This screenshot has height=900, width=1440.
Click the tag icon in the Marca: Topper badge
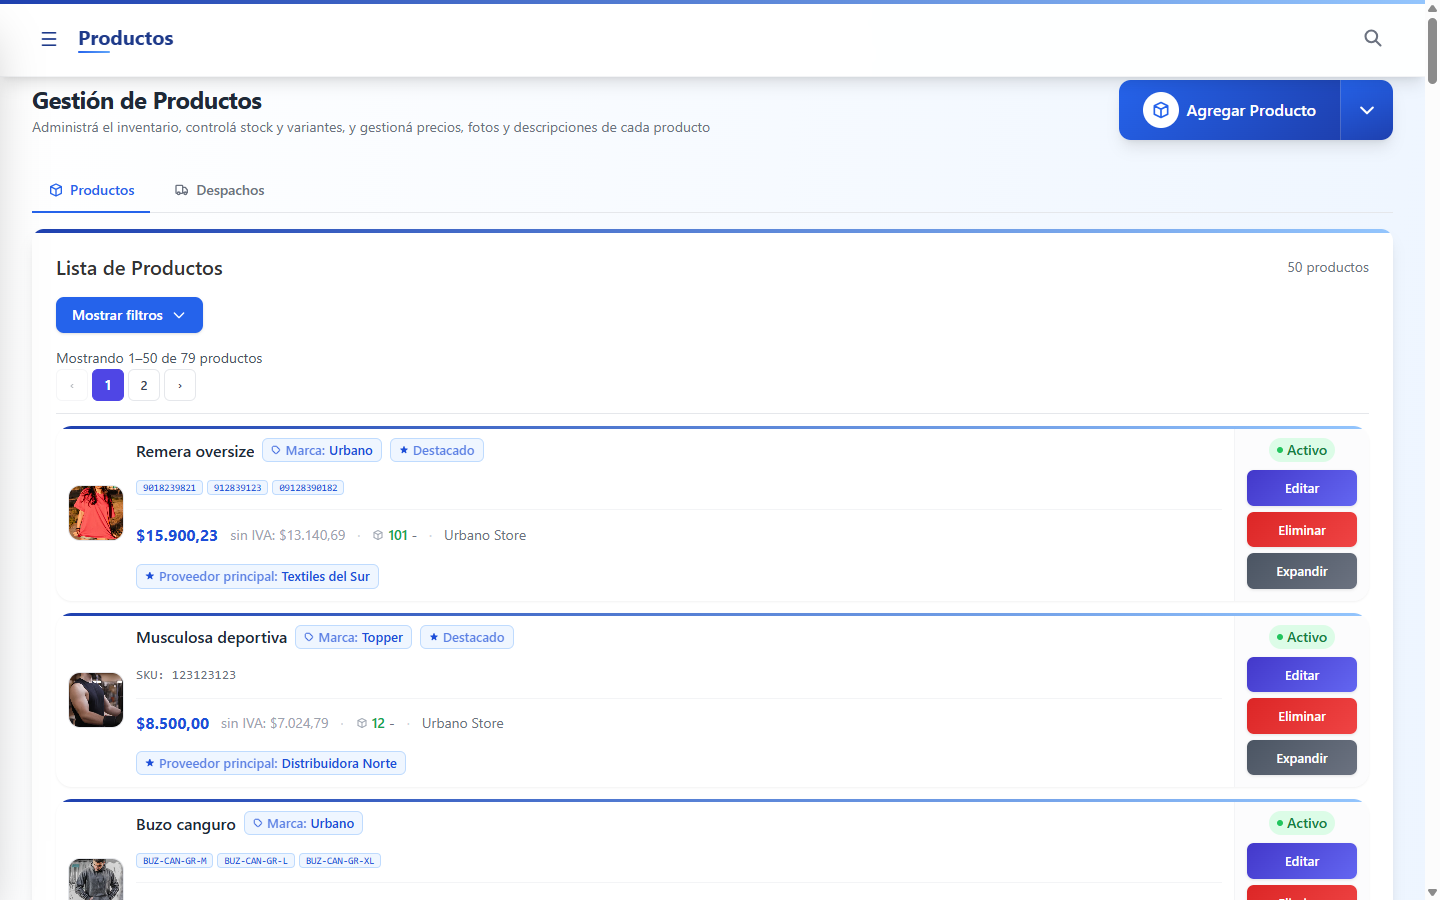(x=309, y=637)
